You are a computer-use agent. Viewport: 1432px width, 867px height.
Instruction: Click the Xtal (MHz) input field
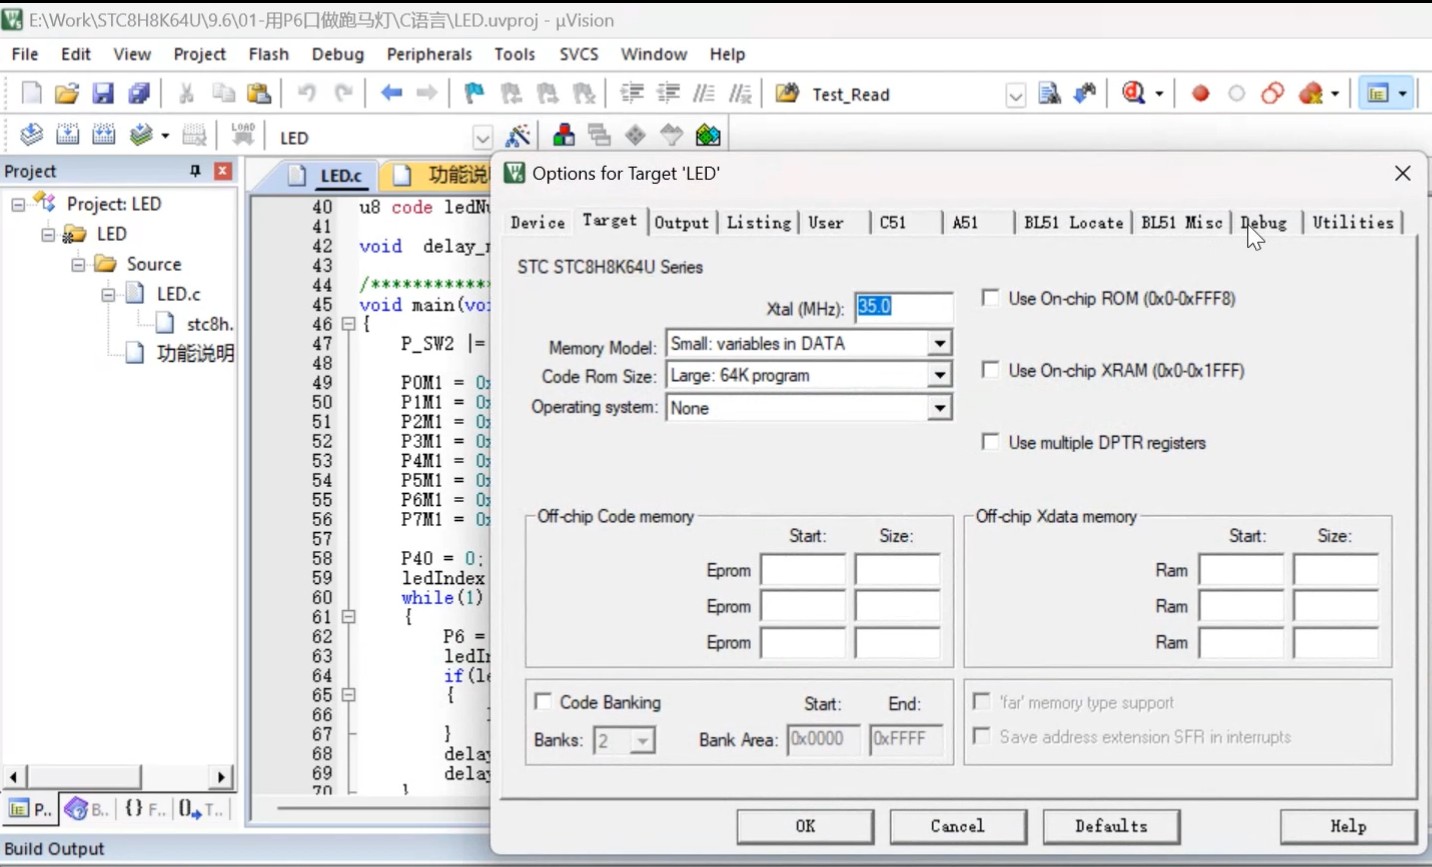[903, 307]
